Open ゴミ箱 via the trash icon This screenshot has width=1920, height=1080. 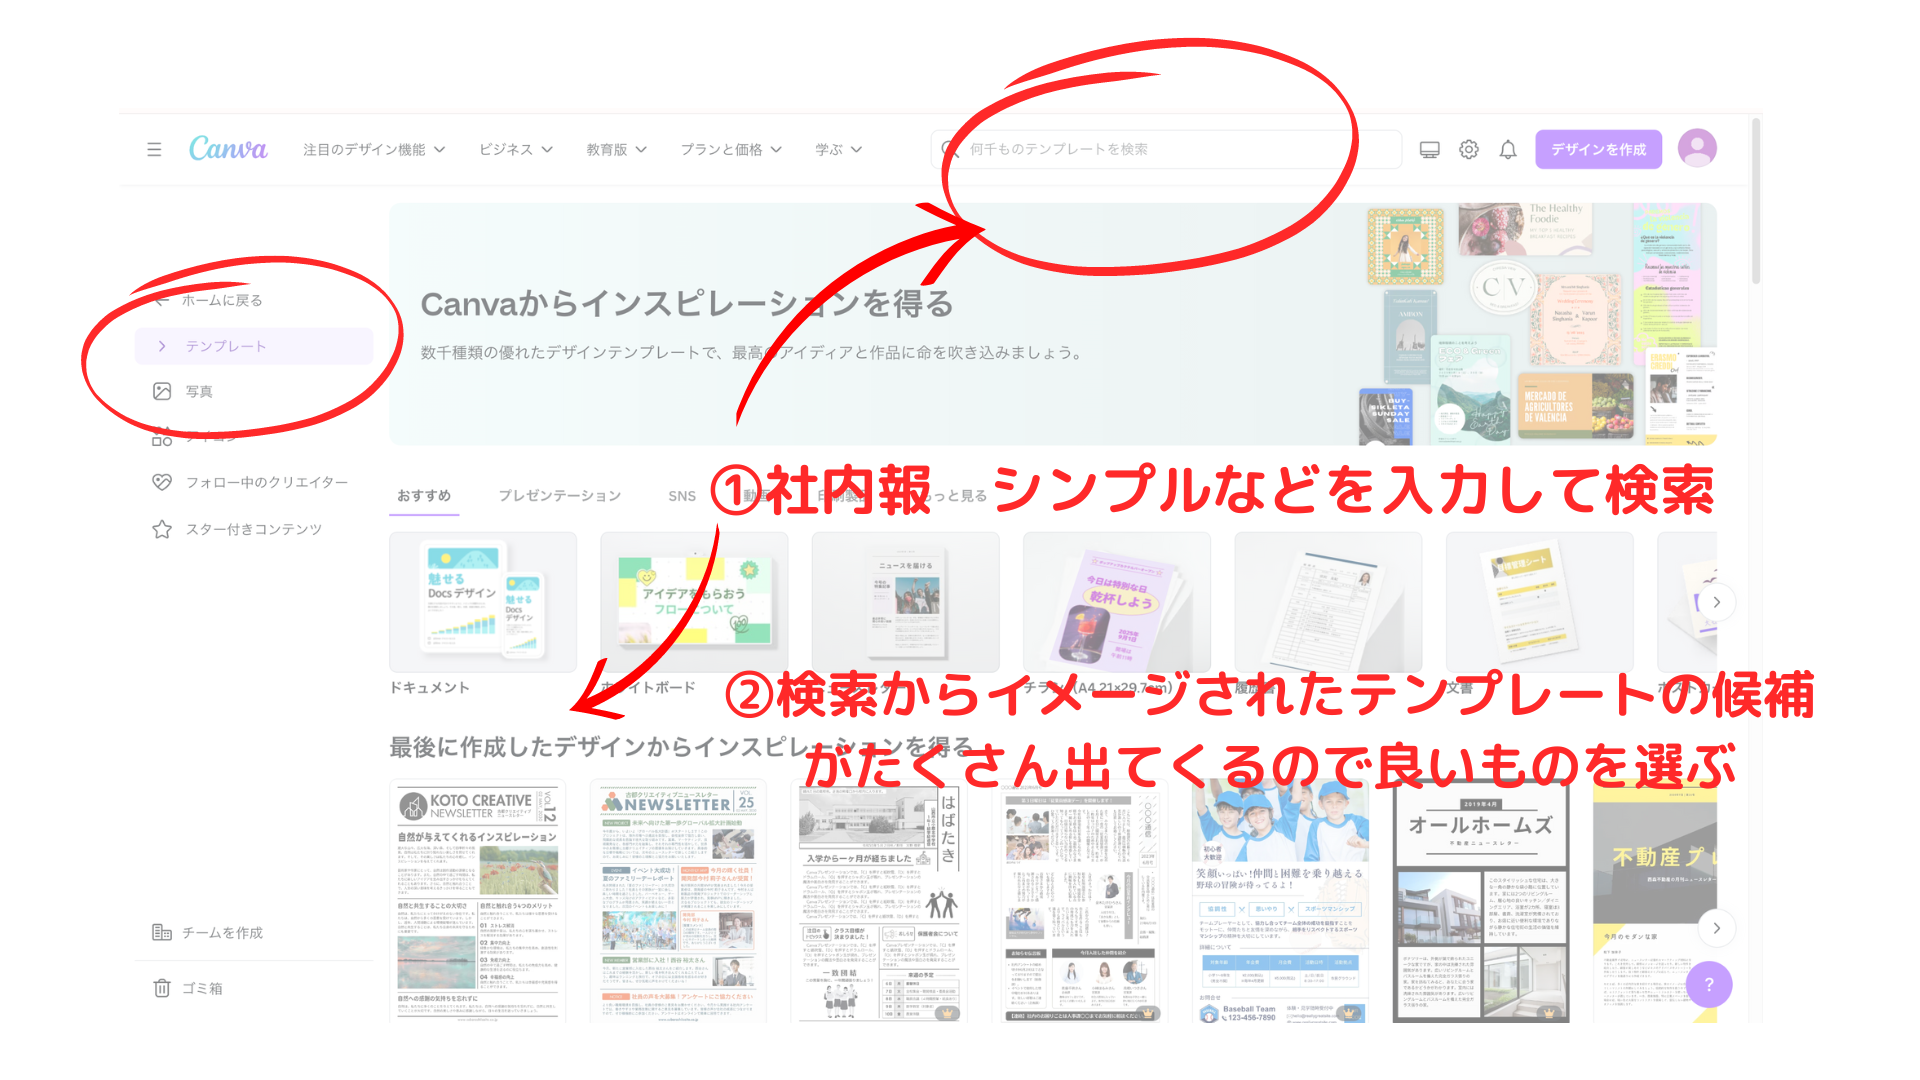pyautogui.click(x=163, y=987)
